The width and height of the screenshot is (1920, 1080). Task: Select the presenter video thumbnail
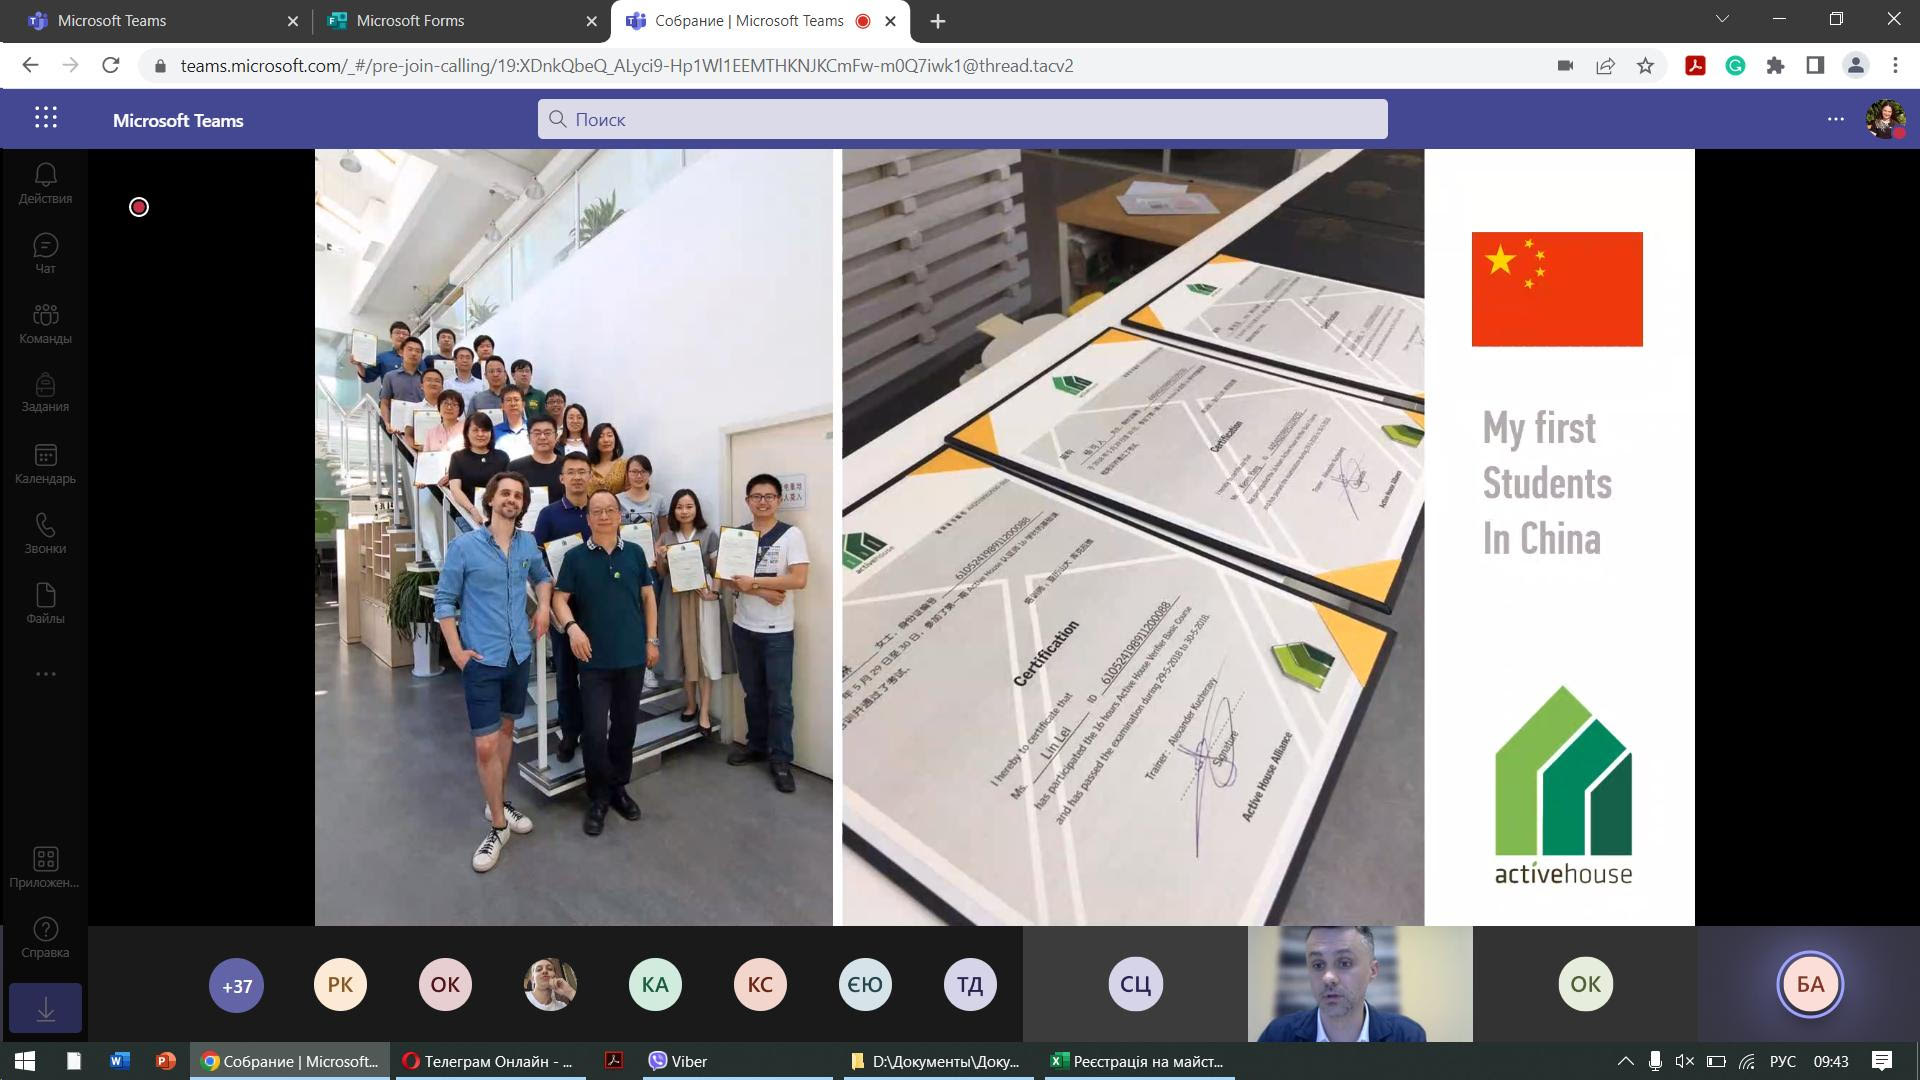pyautogui.click(x=1360, y=984)
